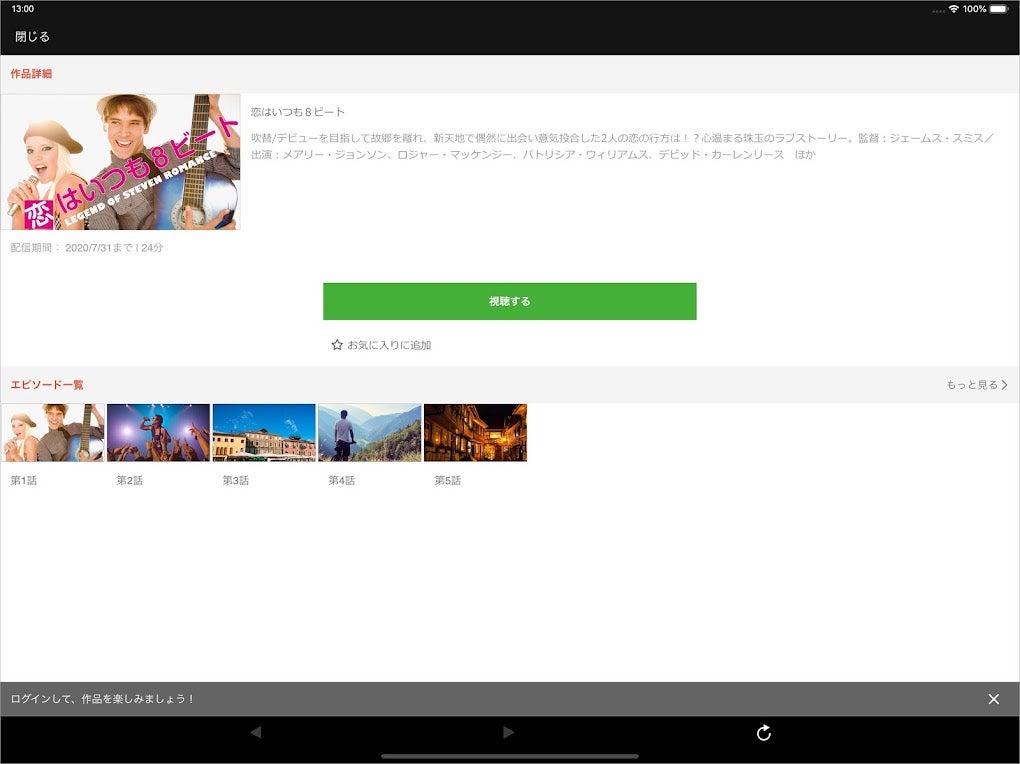Viewport: 1020px width, 764px height.
Task: Click the green 視聴する button
Action: pyautogui.click(x=509, y=301)
